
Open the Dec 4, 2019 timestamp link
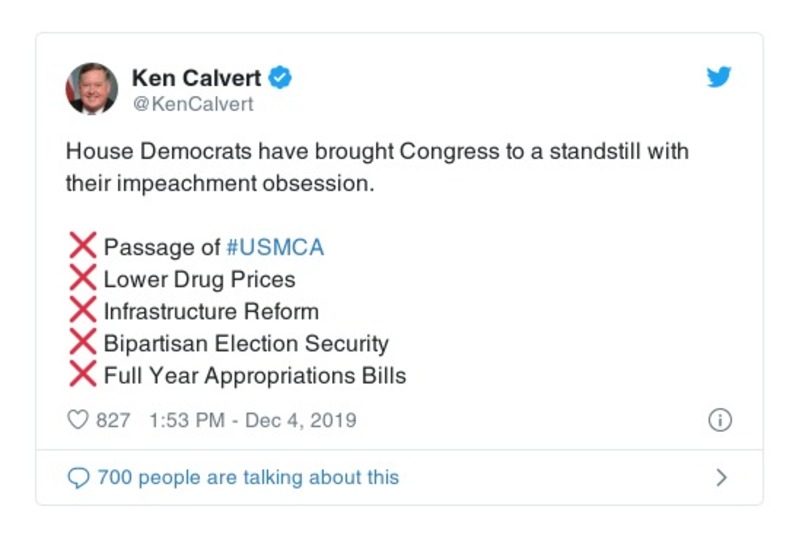[252, 420]
